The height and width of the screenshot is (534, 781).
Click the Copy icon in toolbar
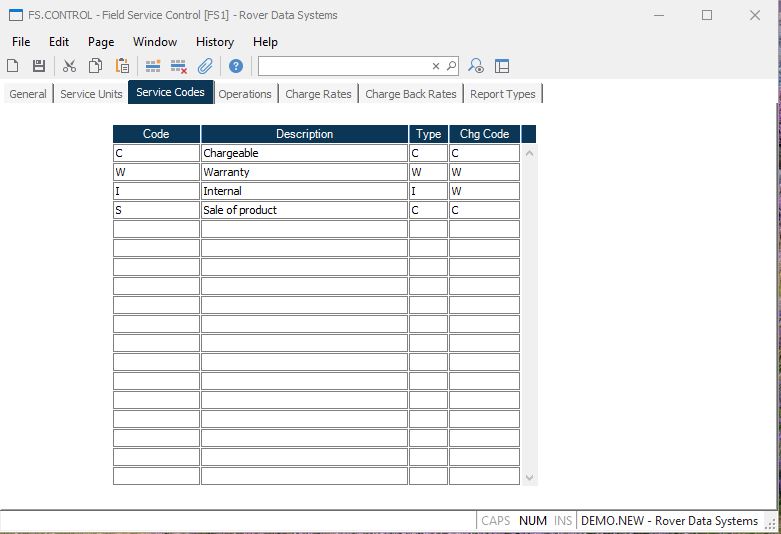tap(95, 66)
